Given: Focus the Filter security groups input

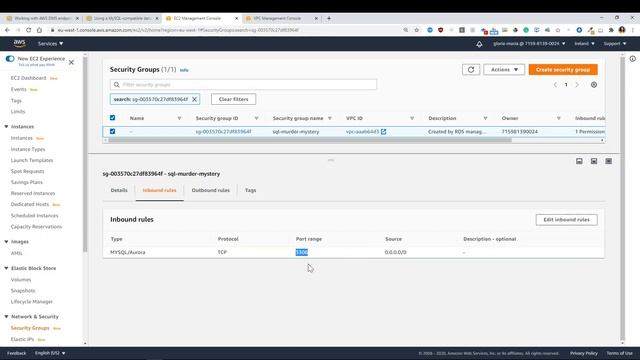Looking at the screenshot, I should pos(243,85).
